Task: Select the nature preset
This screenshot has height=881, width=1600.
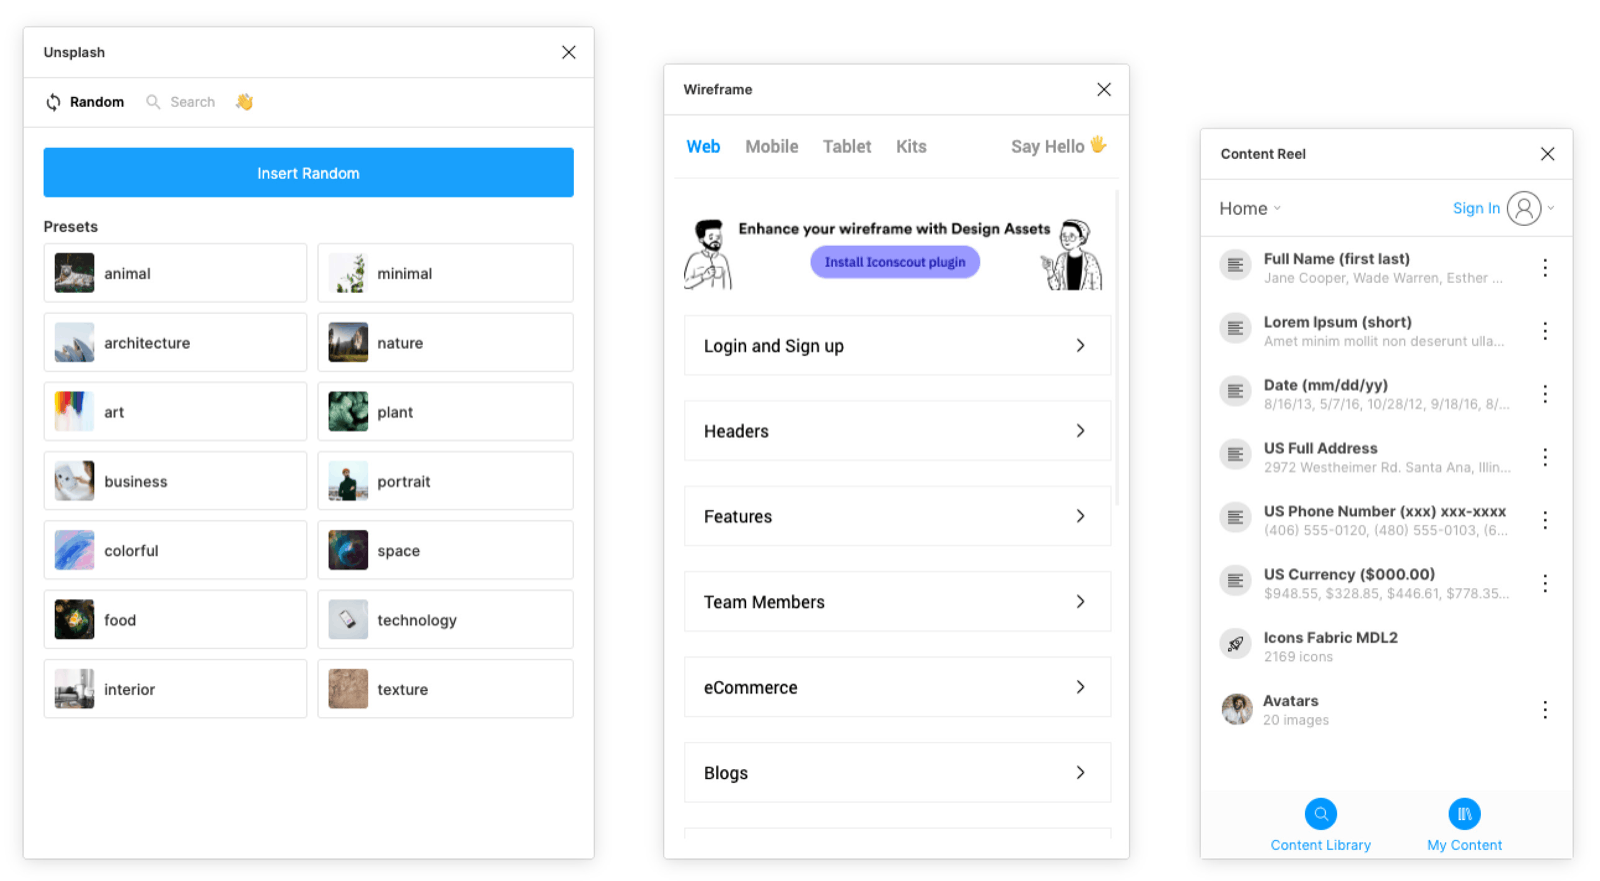Action: (x=446, y=343)
